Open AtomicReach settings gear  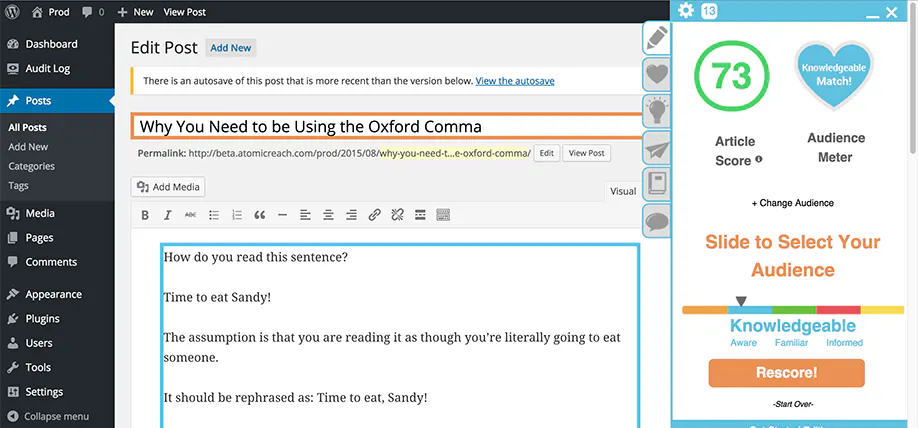tap(685, 11)
